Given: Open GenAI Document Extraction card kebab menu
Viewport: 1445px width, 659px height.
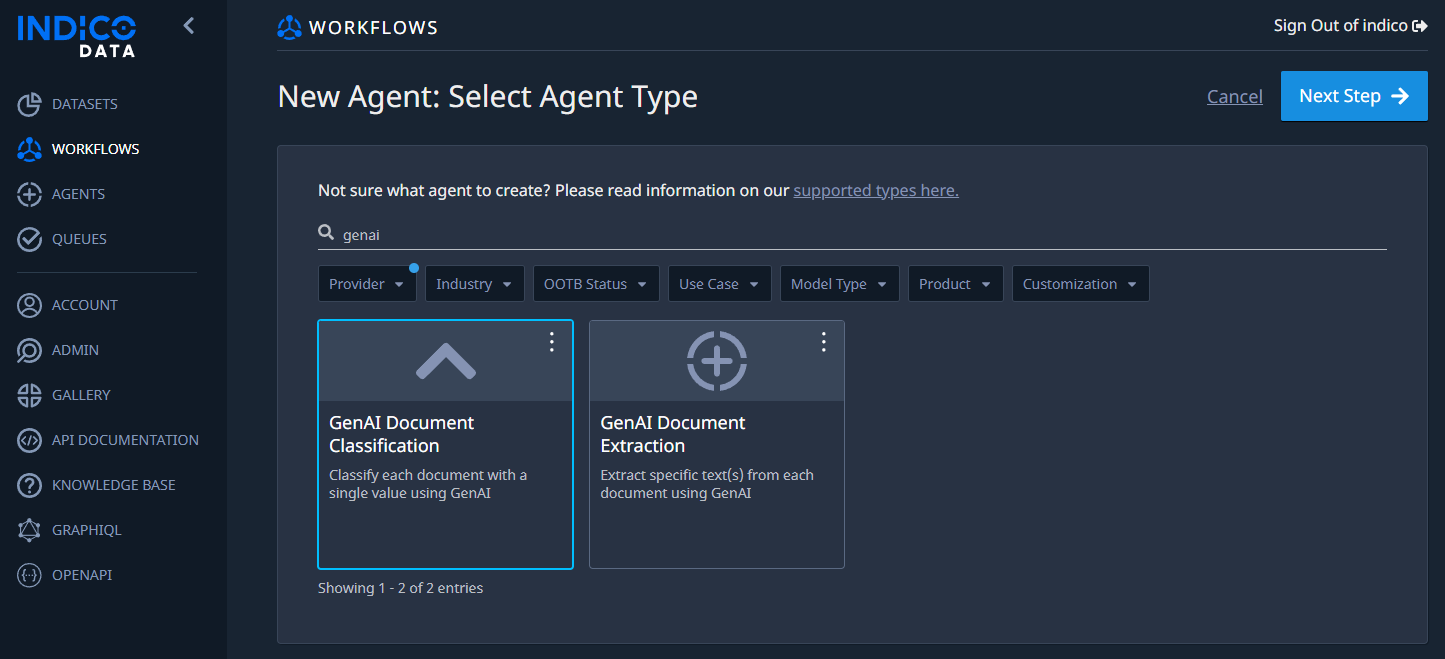Looking at the screenshot, I should point(824,342).
